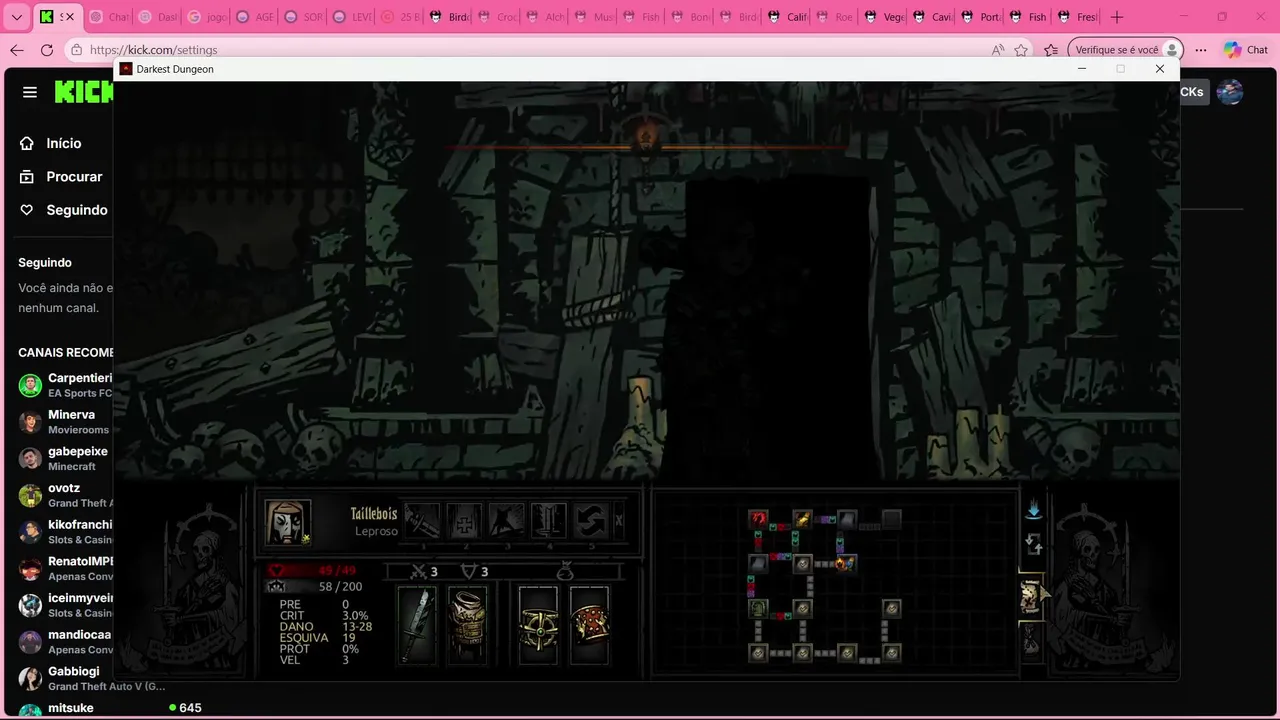
Task: Switch to the 'jogo' browser tab
Action: point(206,17)
